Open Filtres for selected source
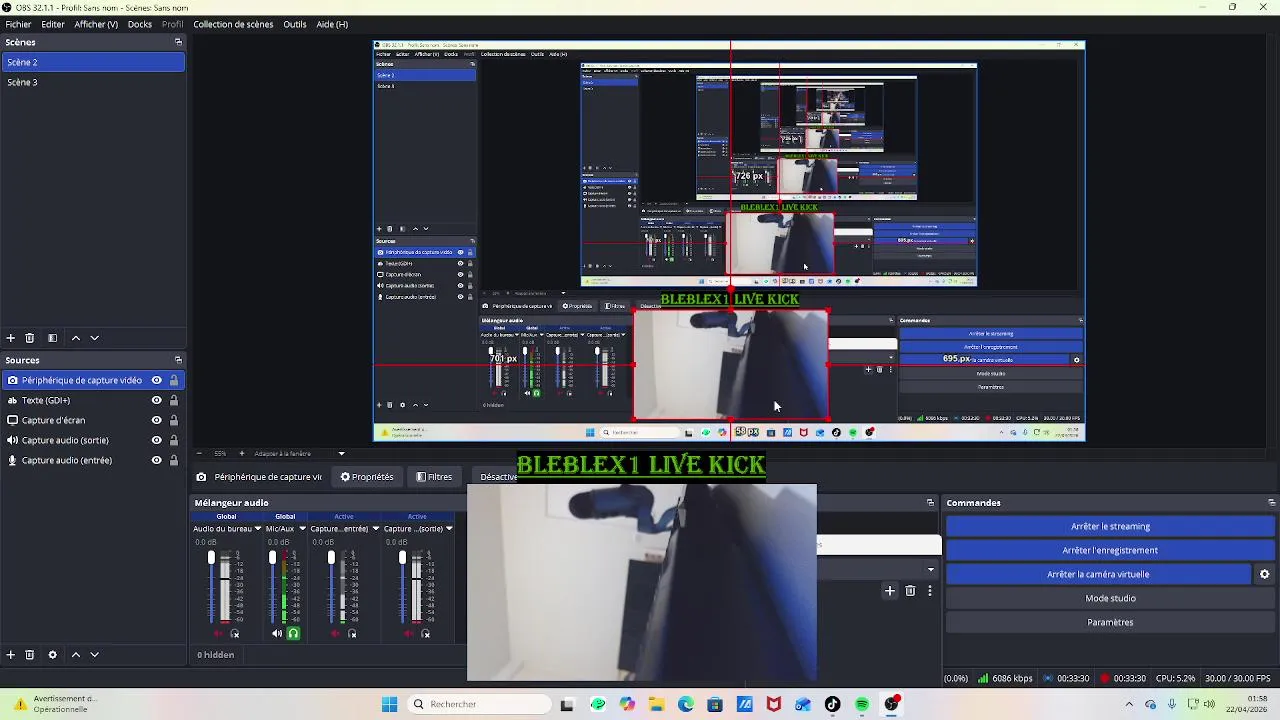This screenshot has width=1280, height=720. [434, 477]
